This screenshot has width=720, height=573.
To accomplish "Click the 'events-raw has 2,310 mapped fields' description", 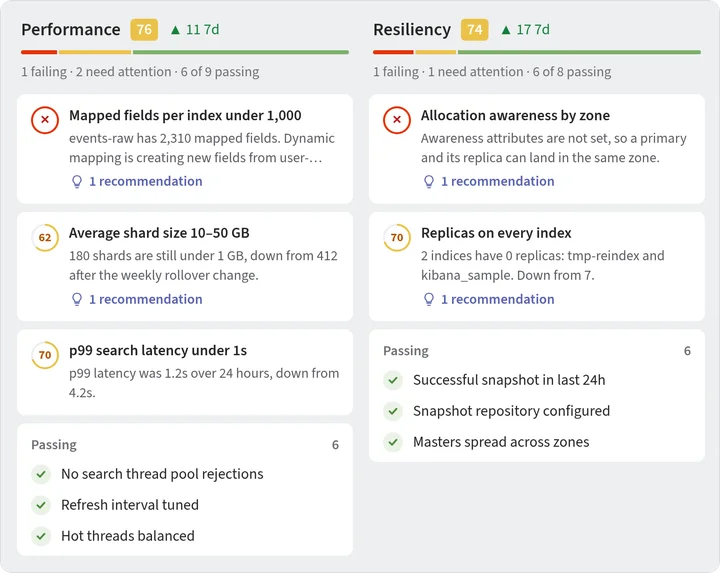I will click(202, 148).
